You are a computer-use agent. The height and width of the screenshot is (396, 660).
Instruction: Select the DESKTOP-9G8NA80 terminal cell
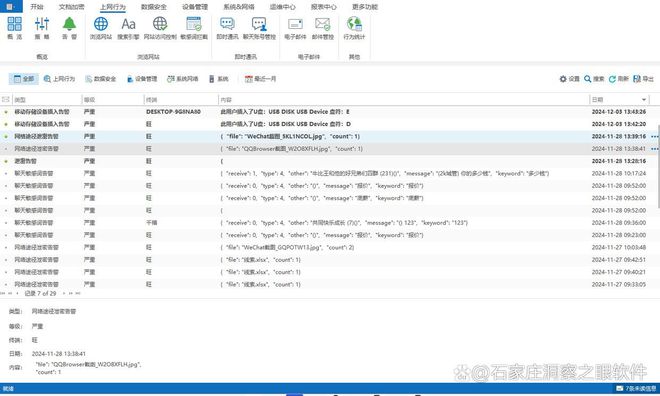click(173, 112)
